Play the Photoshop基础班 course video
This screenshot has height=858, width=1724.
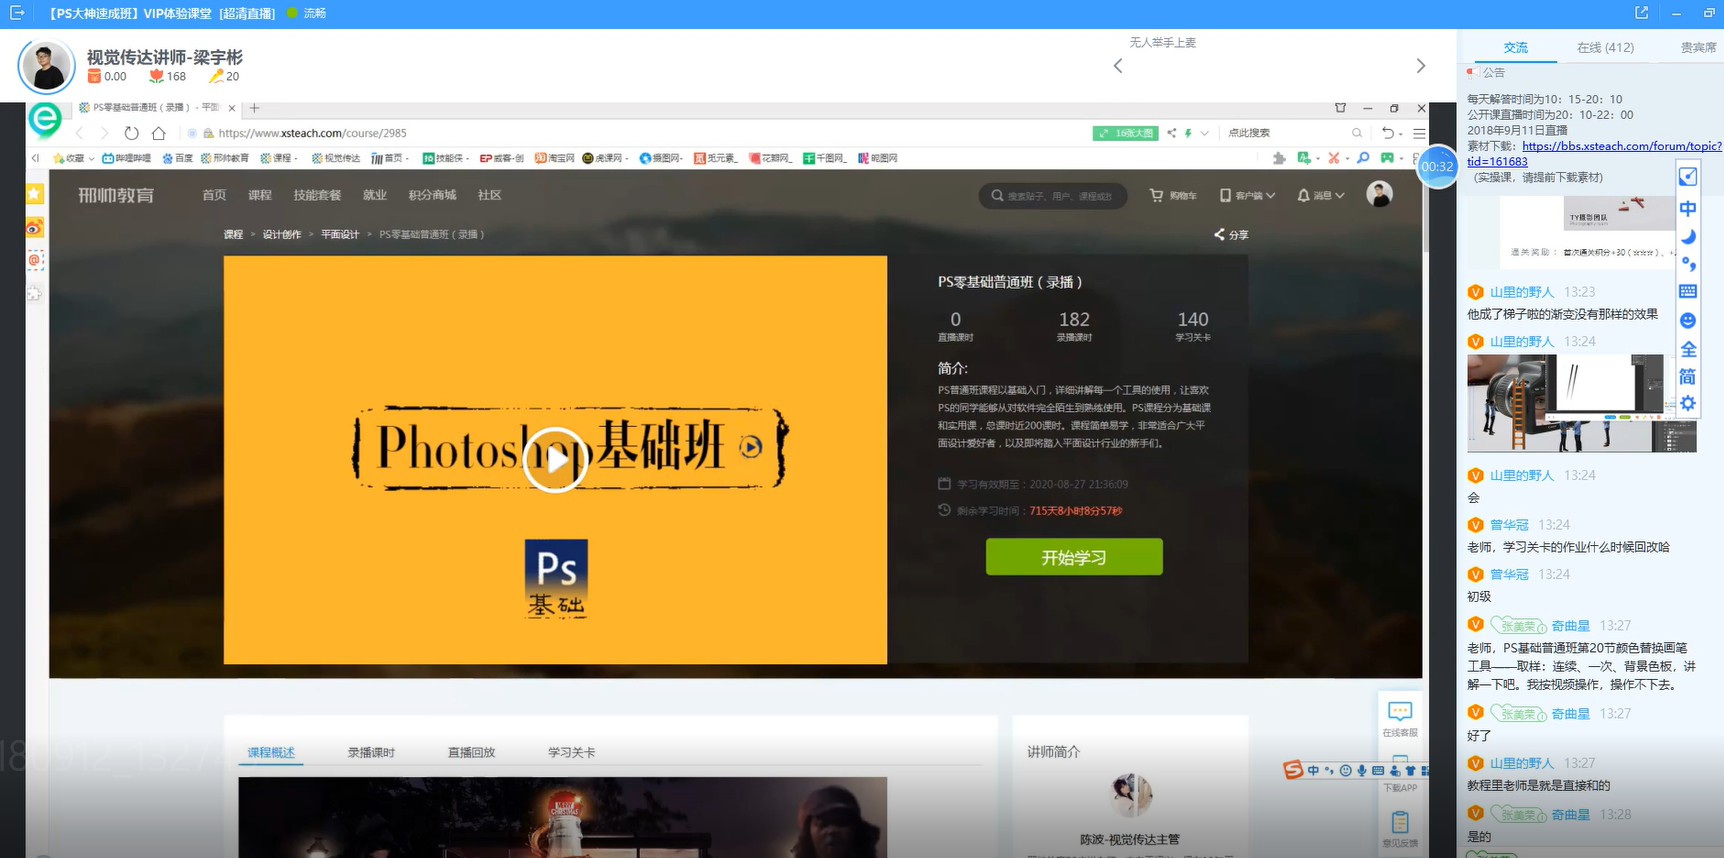pos(555,459)
